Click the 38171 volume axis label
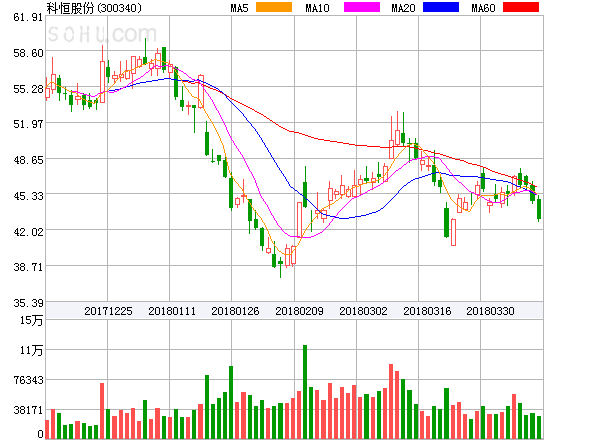 coord(28,410)
